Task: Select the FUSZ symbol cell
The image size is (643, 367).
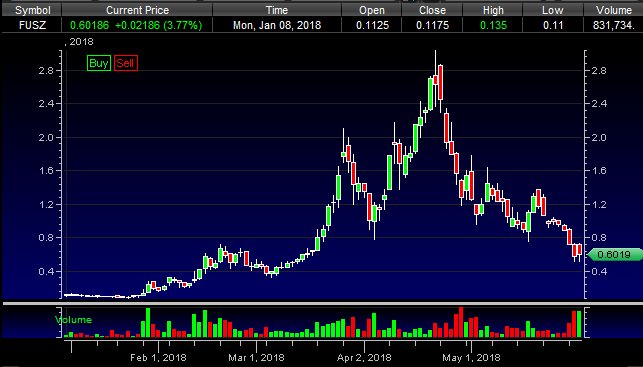Action: coord(32,25)
